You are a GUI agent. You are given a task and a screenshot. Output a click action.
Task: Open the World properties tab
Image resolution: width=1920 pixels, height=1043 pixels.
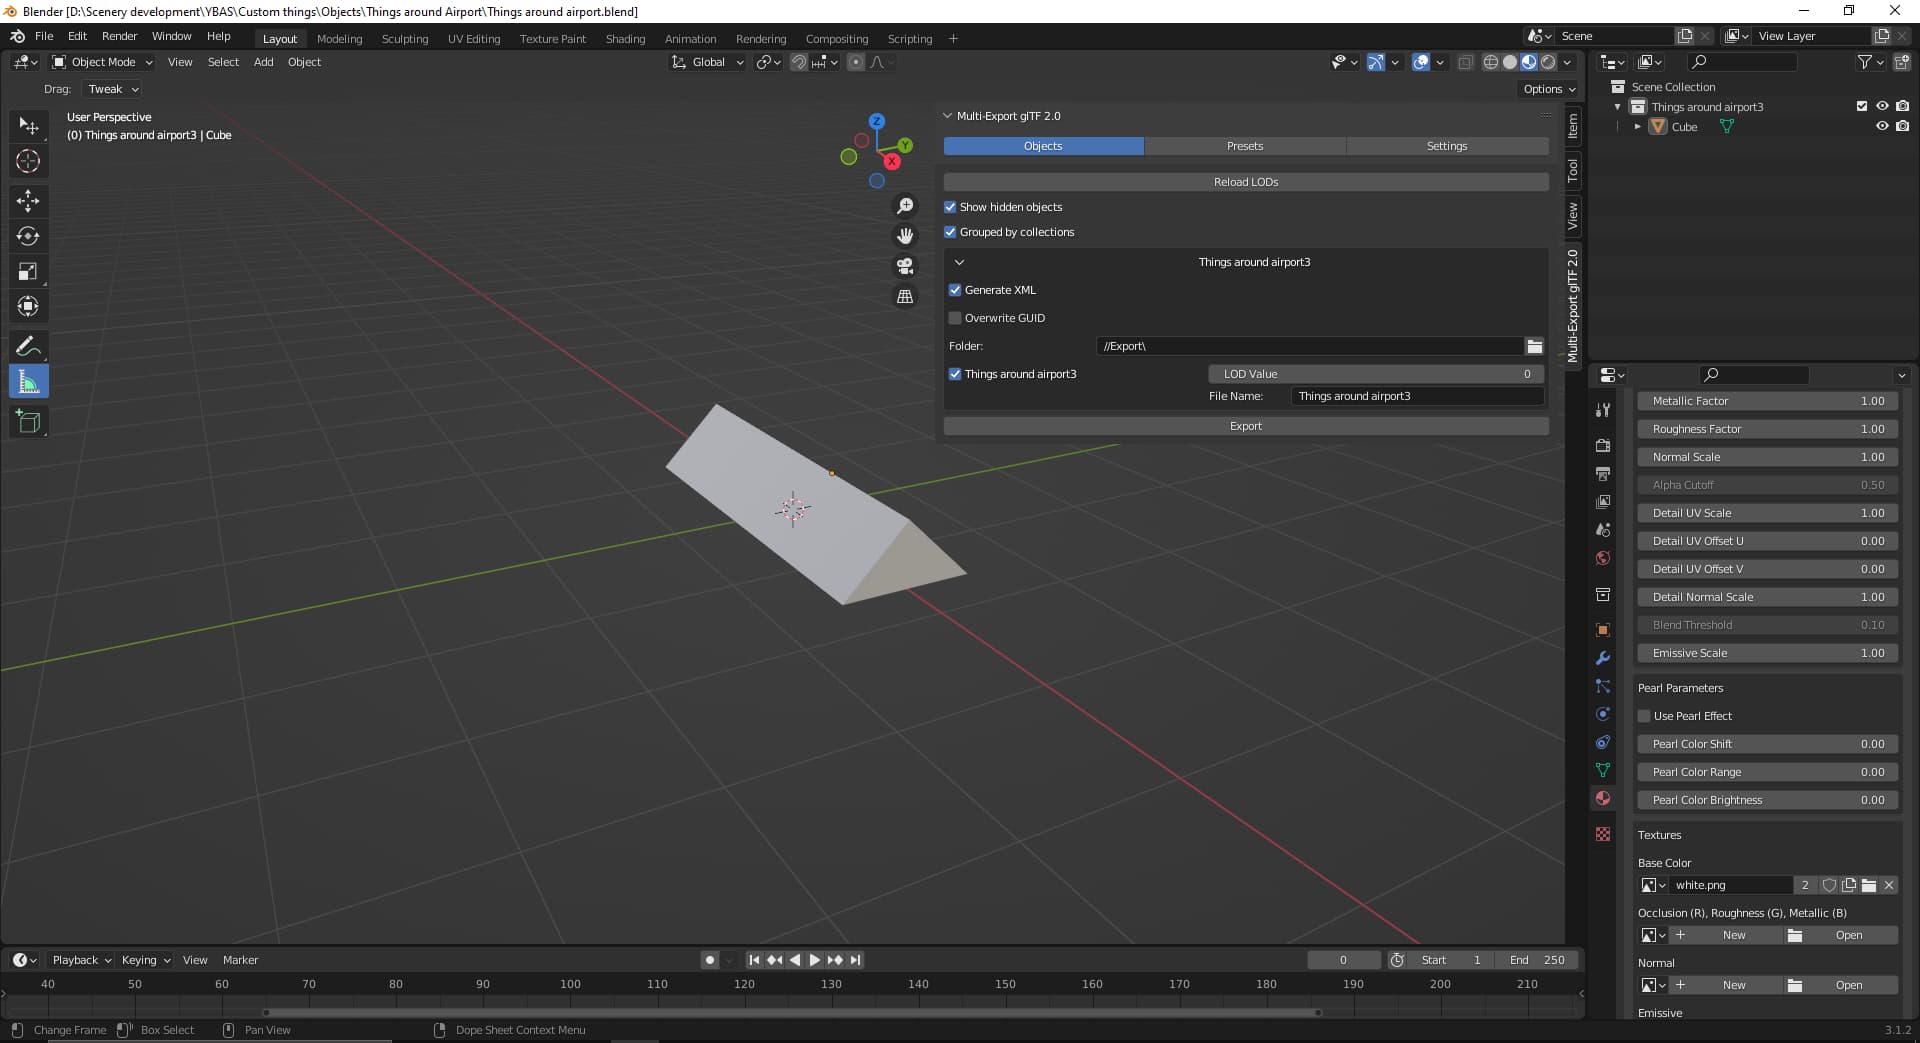pos(1603,558)
